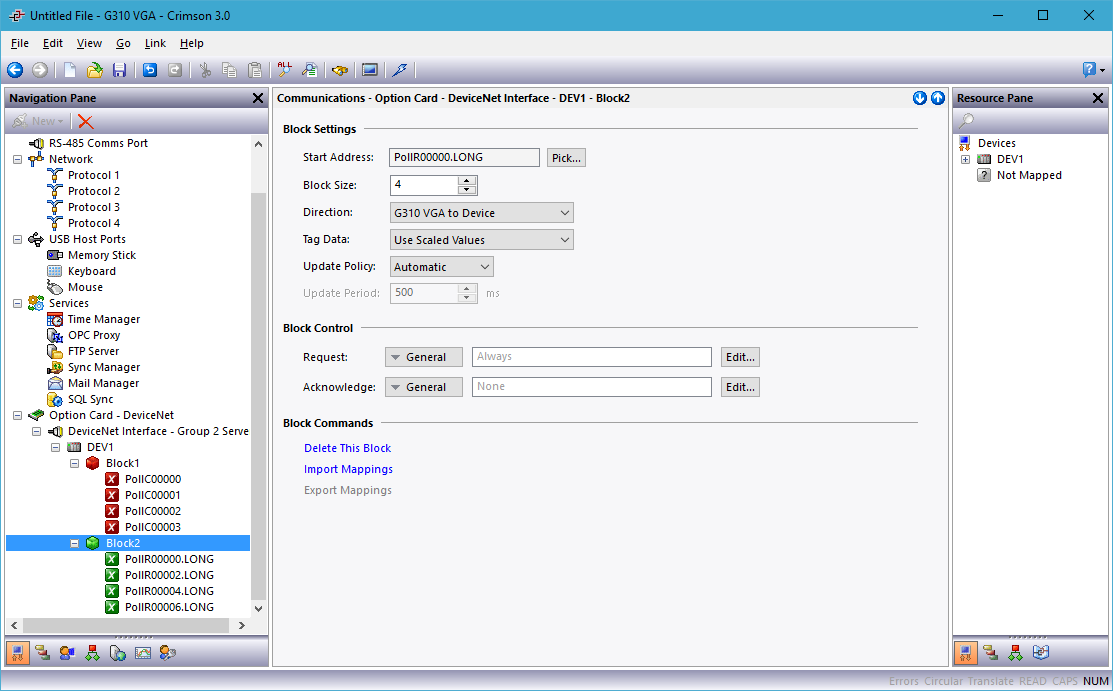
Task: Click the red X delete icon in Navigation Pane
Action: pyautogui.click(x=86, y=121)
